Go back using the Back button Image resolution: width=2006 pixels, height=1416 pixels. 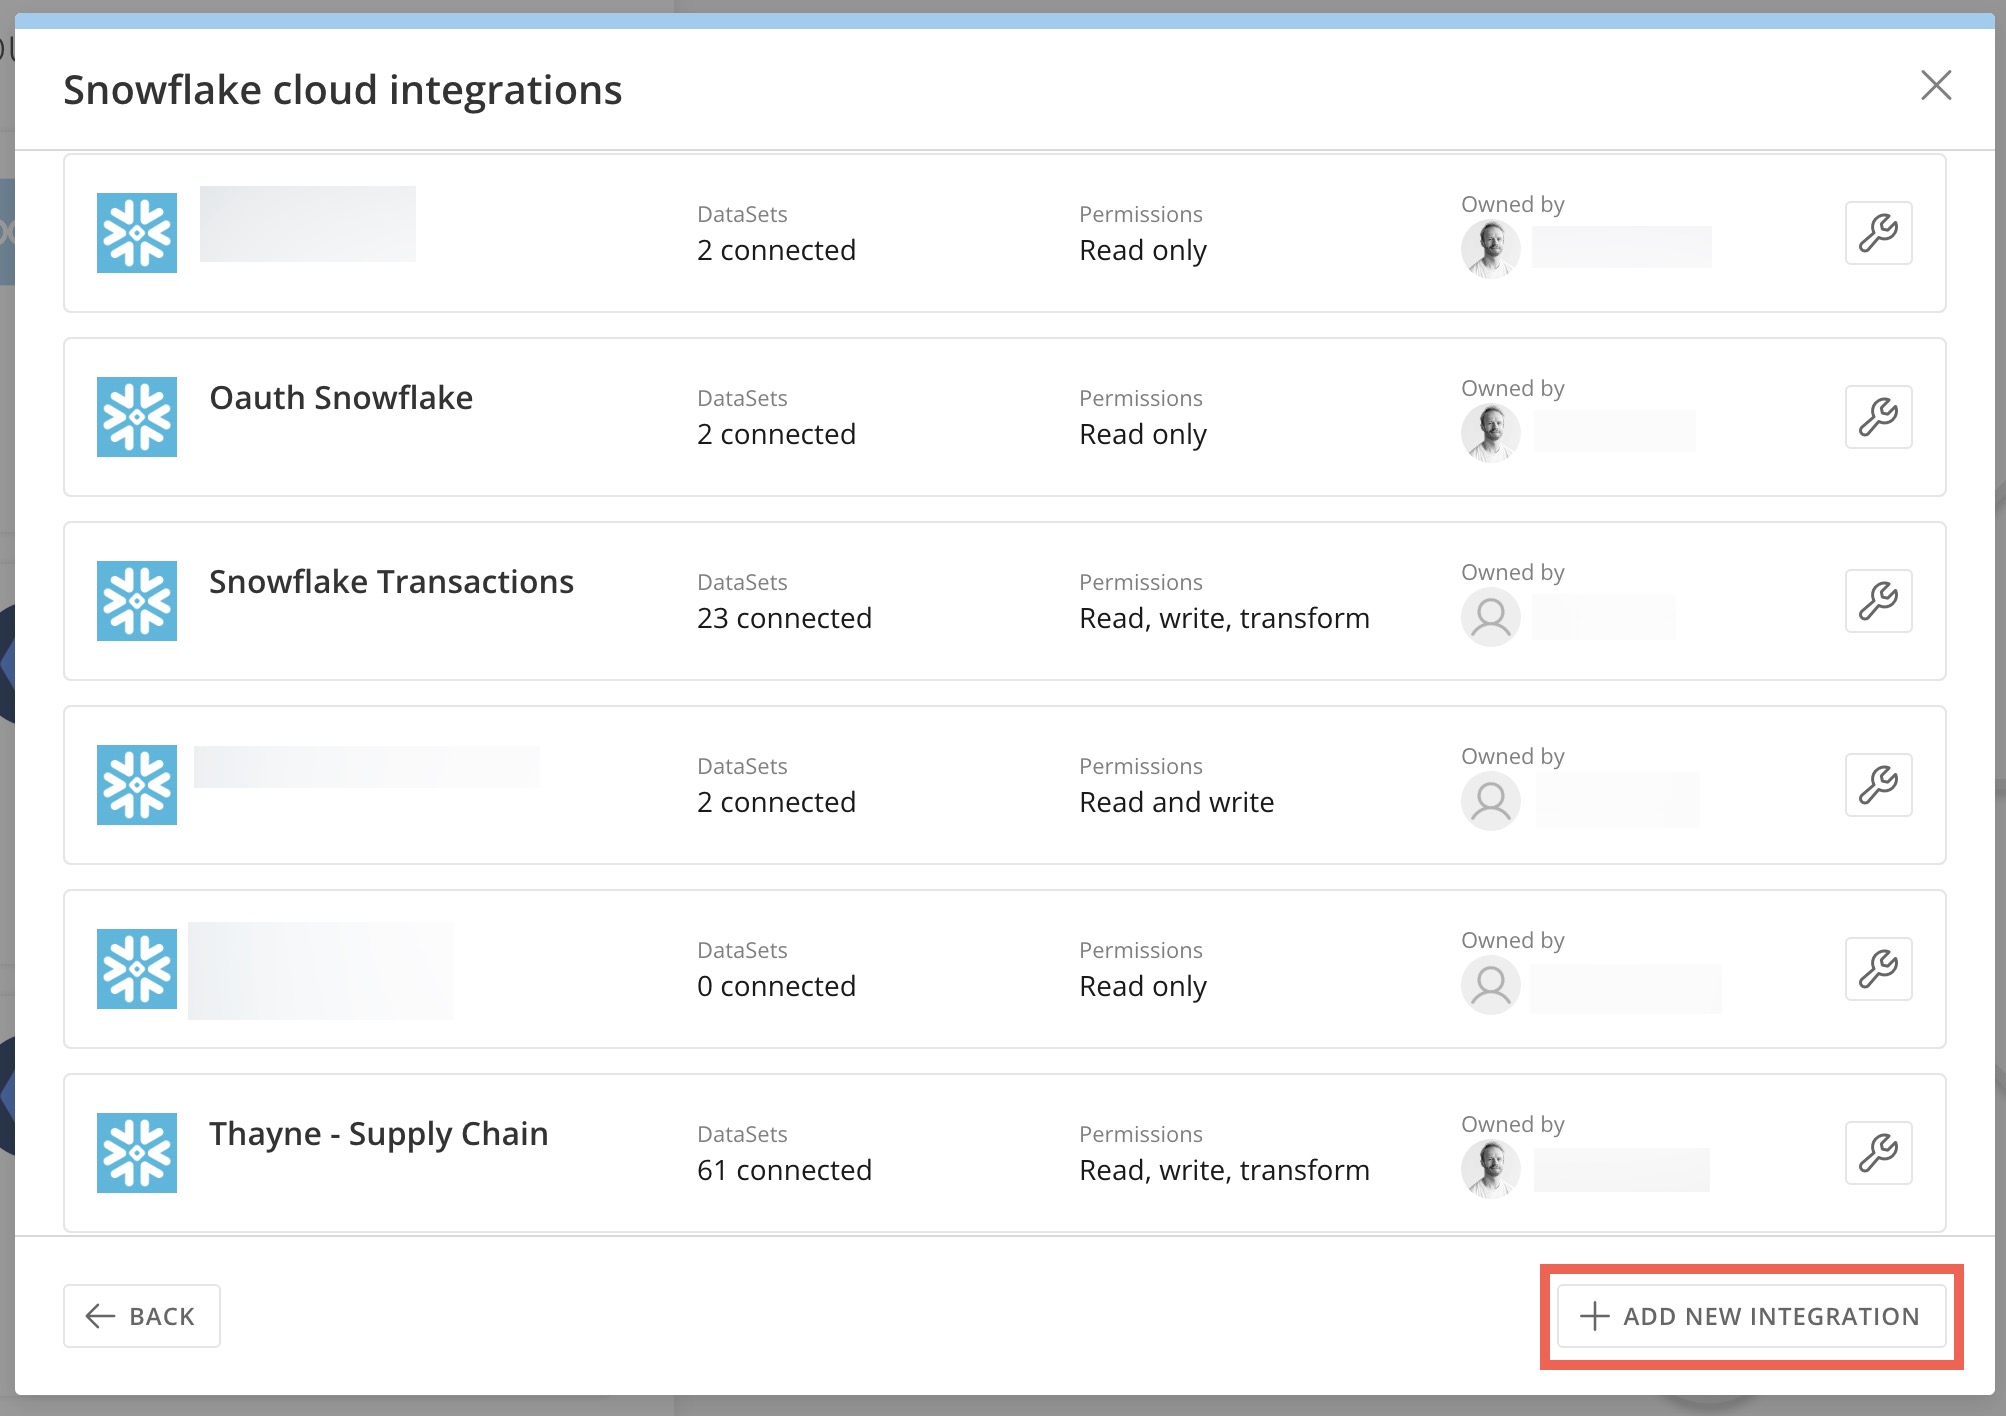(142, 1316)
